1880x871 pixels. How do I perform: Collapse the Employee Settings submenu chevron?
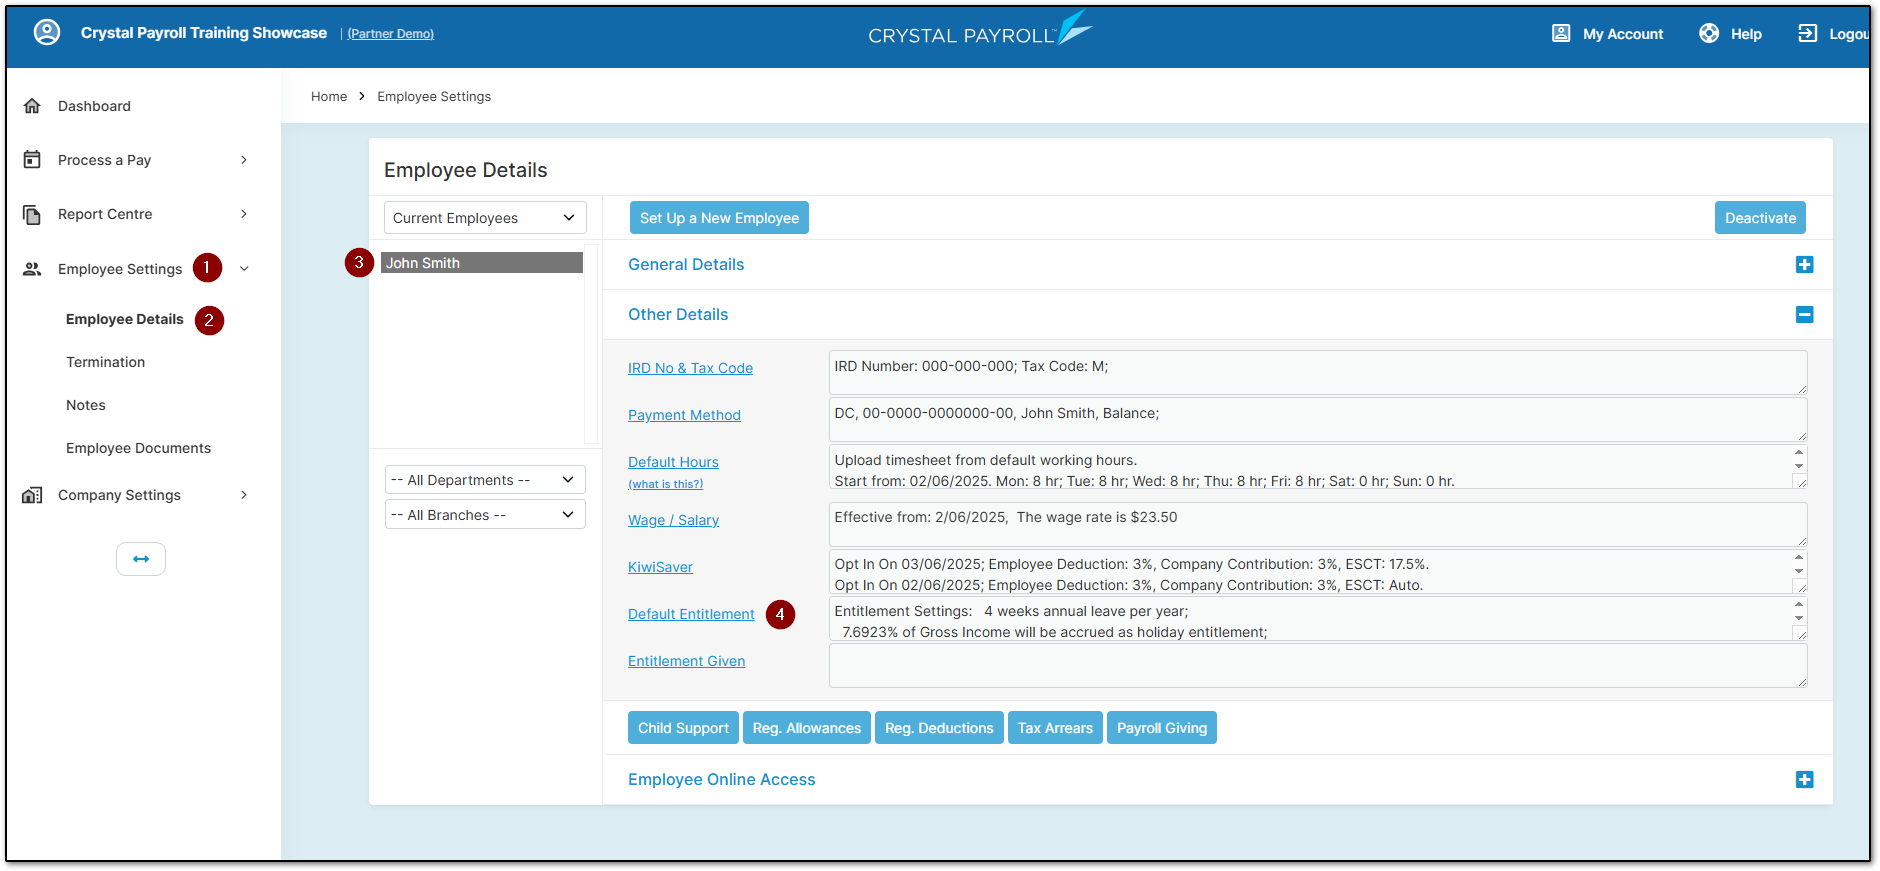coord(244,269)
